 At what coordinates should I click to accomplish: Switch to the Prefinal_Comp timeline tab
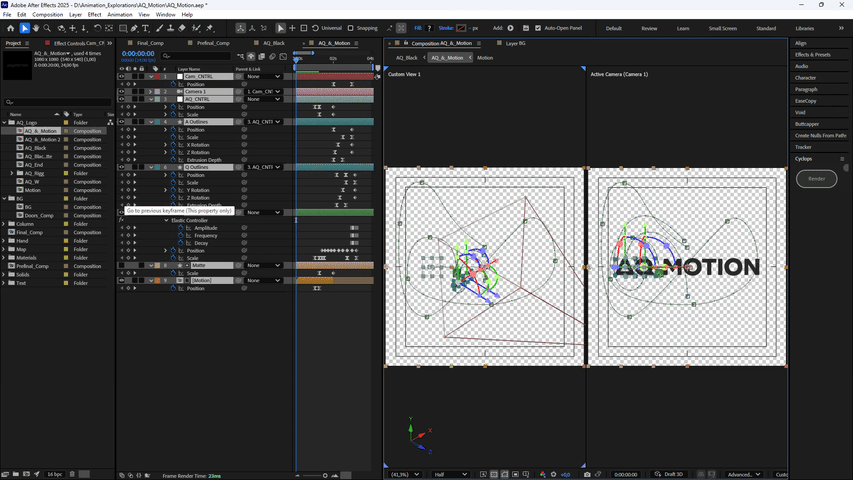point(213,43)
